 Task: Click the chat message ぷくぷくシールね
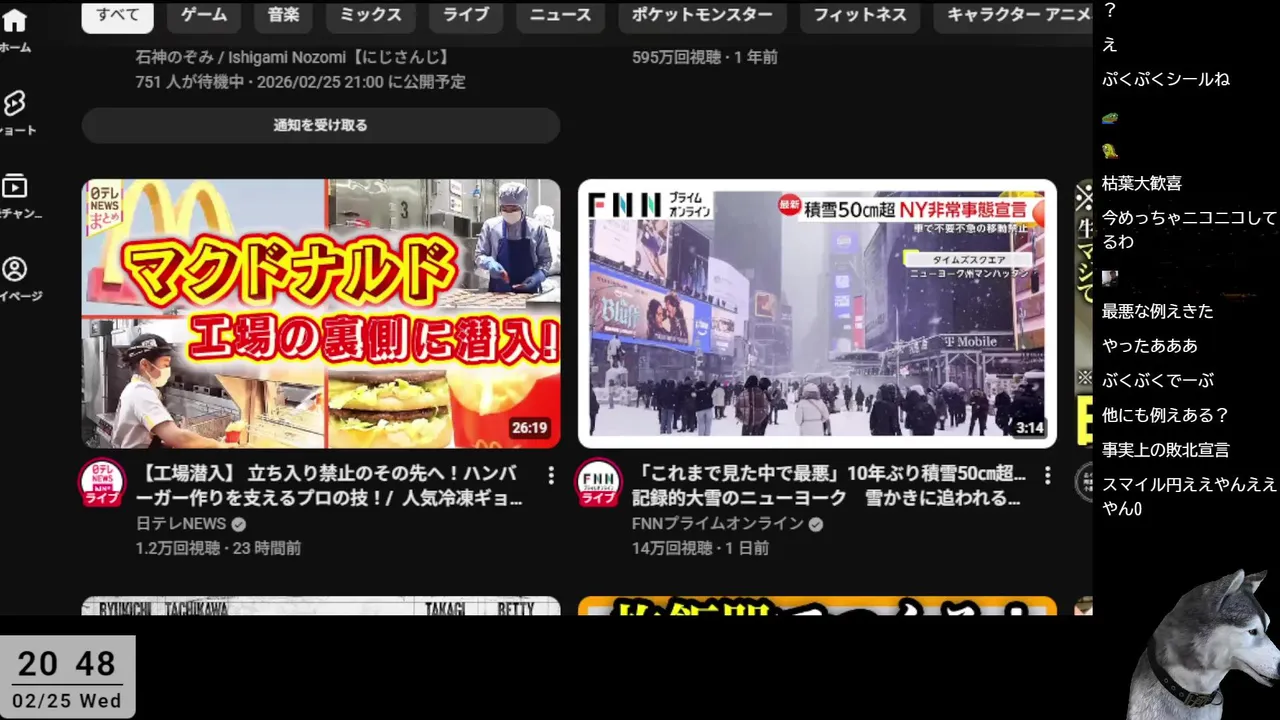pos(1166,79)
